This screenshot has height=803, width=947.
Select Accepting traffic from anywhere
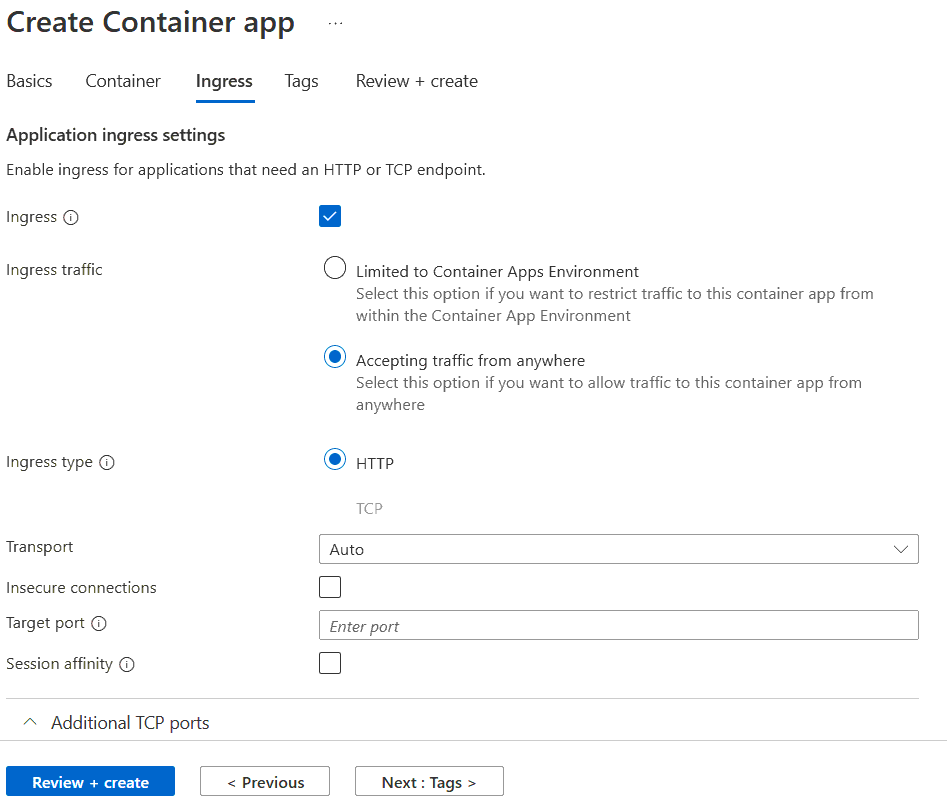point(335,357)
